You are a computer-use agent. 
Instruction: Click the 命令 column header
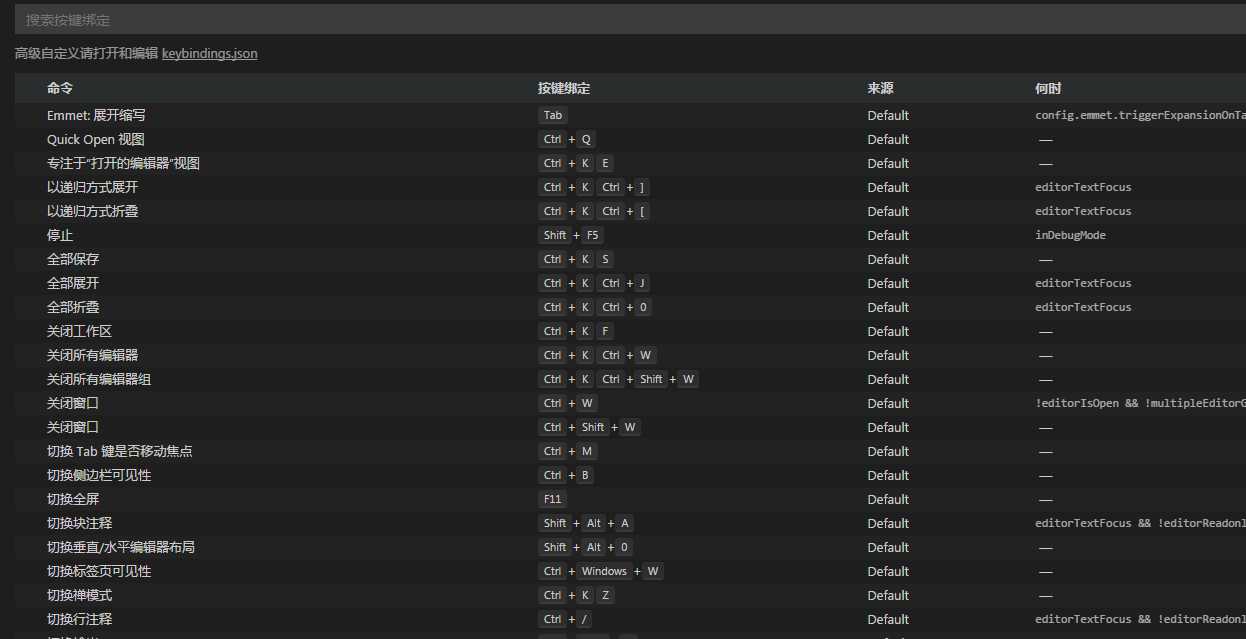pos(60,88)
